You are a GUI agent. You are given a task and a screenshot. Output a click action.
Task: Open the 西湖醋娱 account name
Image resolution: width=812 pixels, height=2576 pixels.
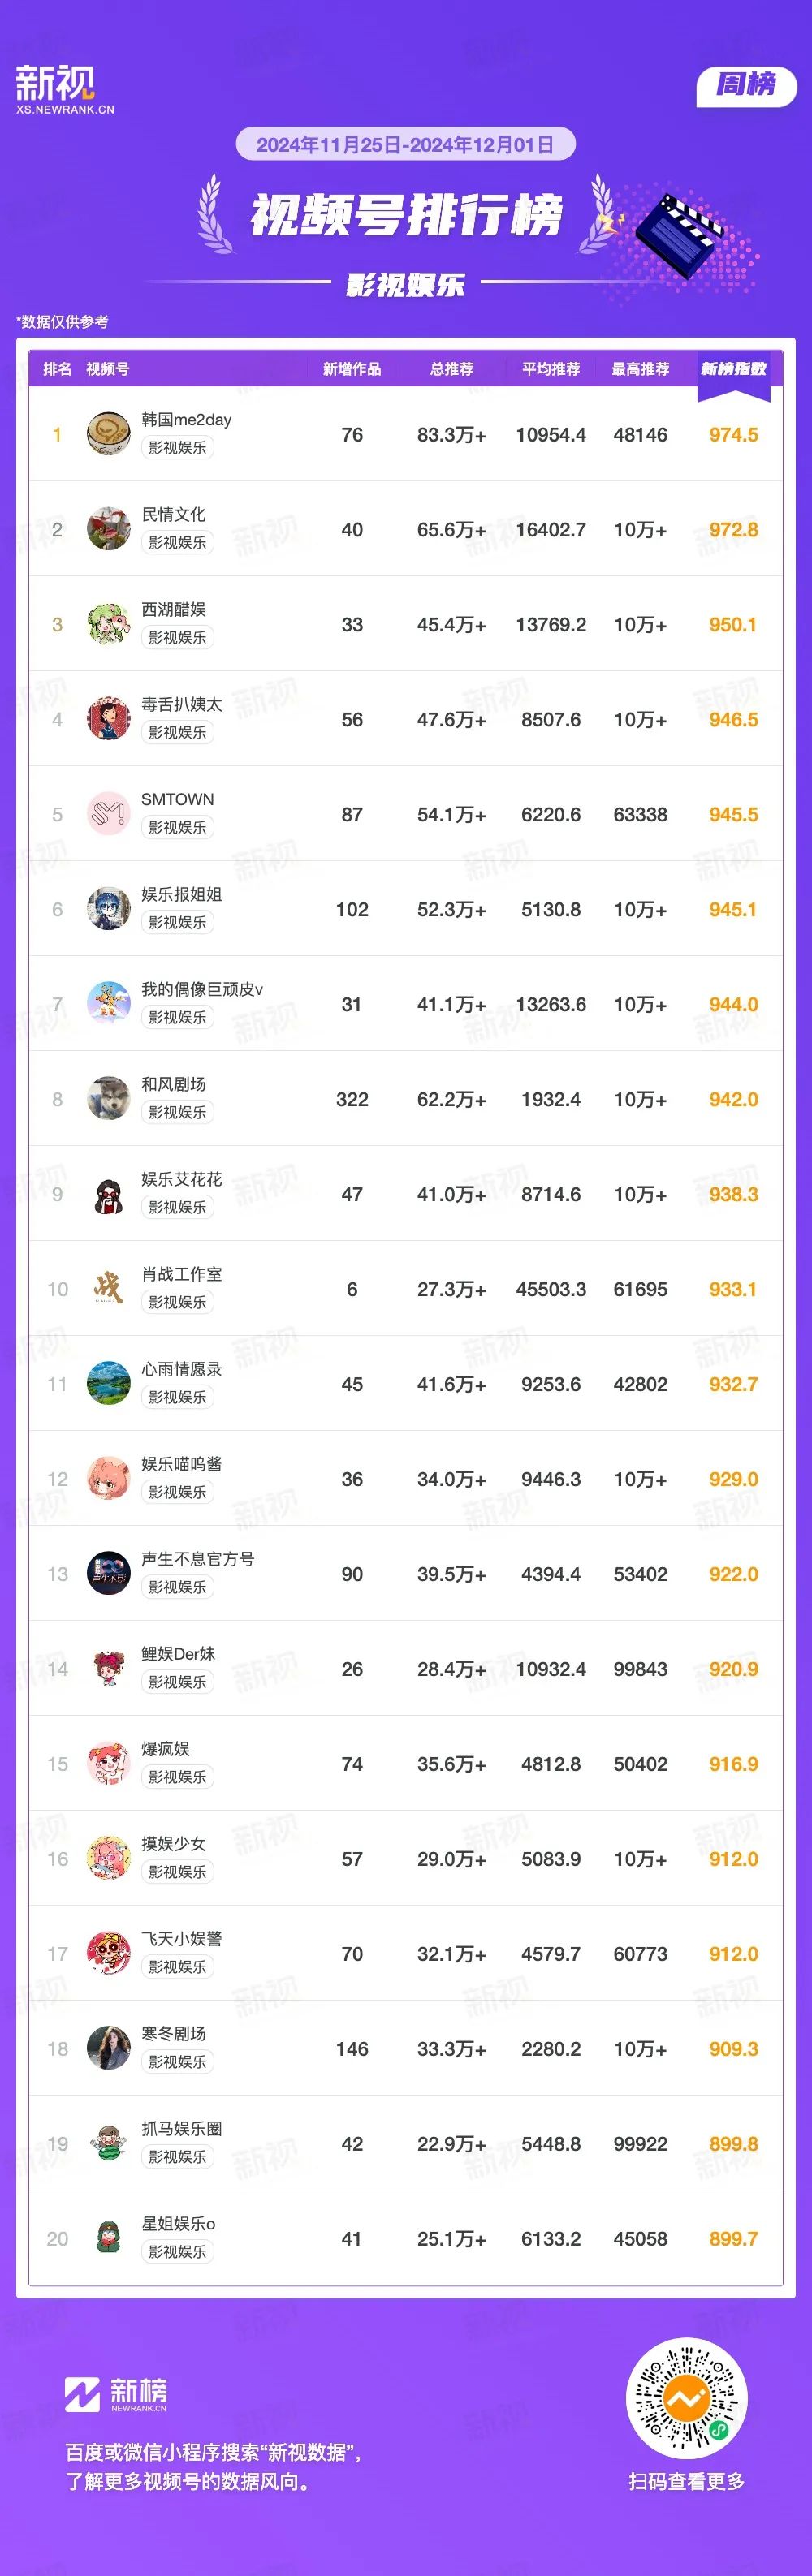[173, 609]
